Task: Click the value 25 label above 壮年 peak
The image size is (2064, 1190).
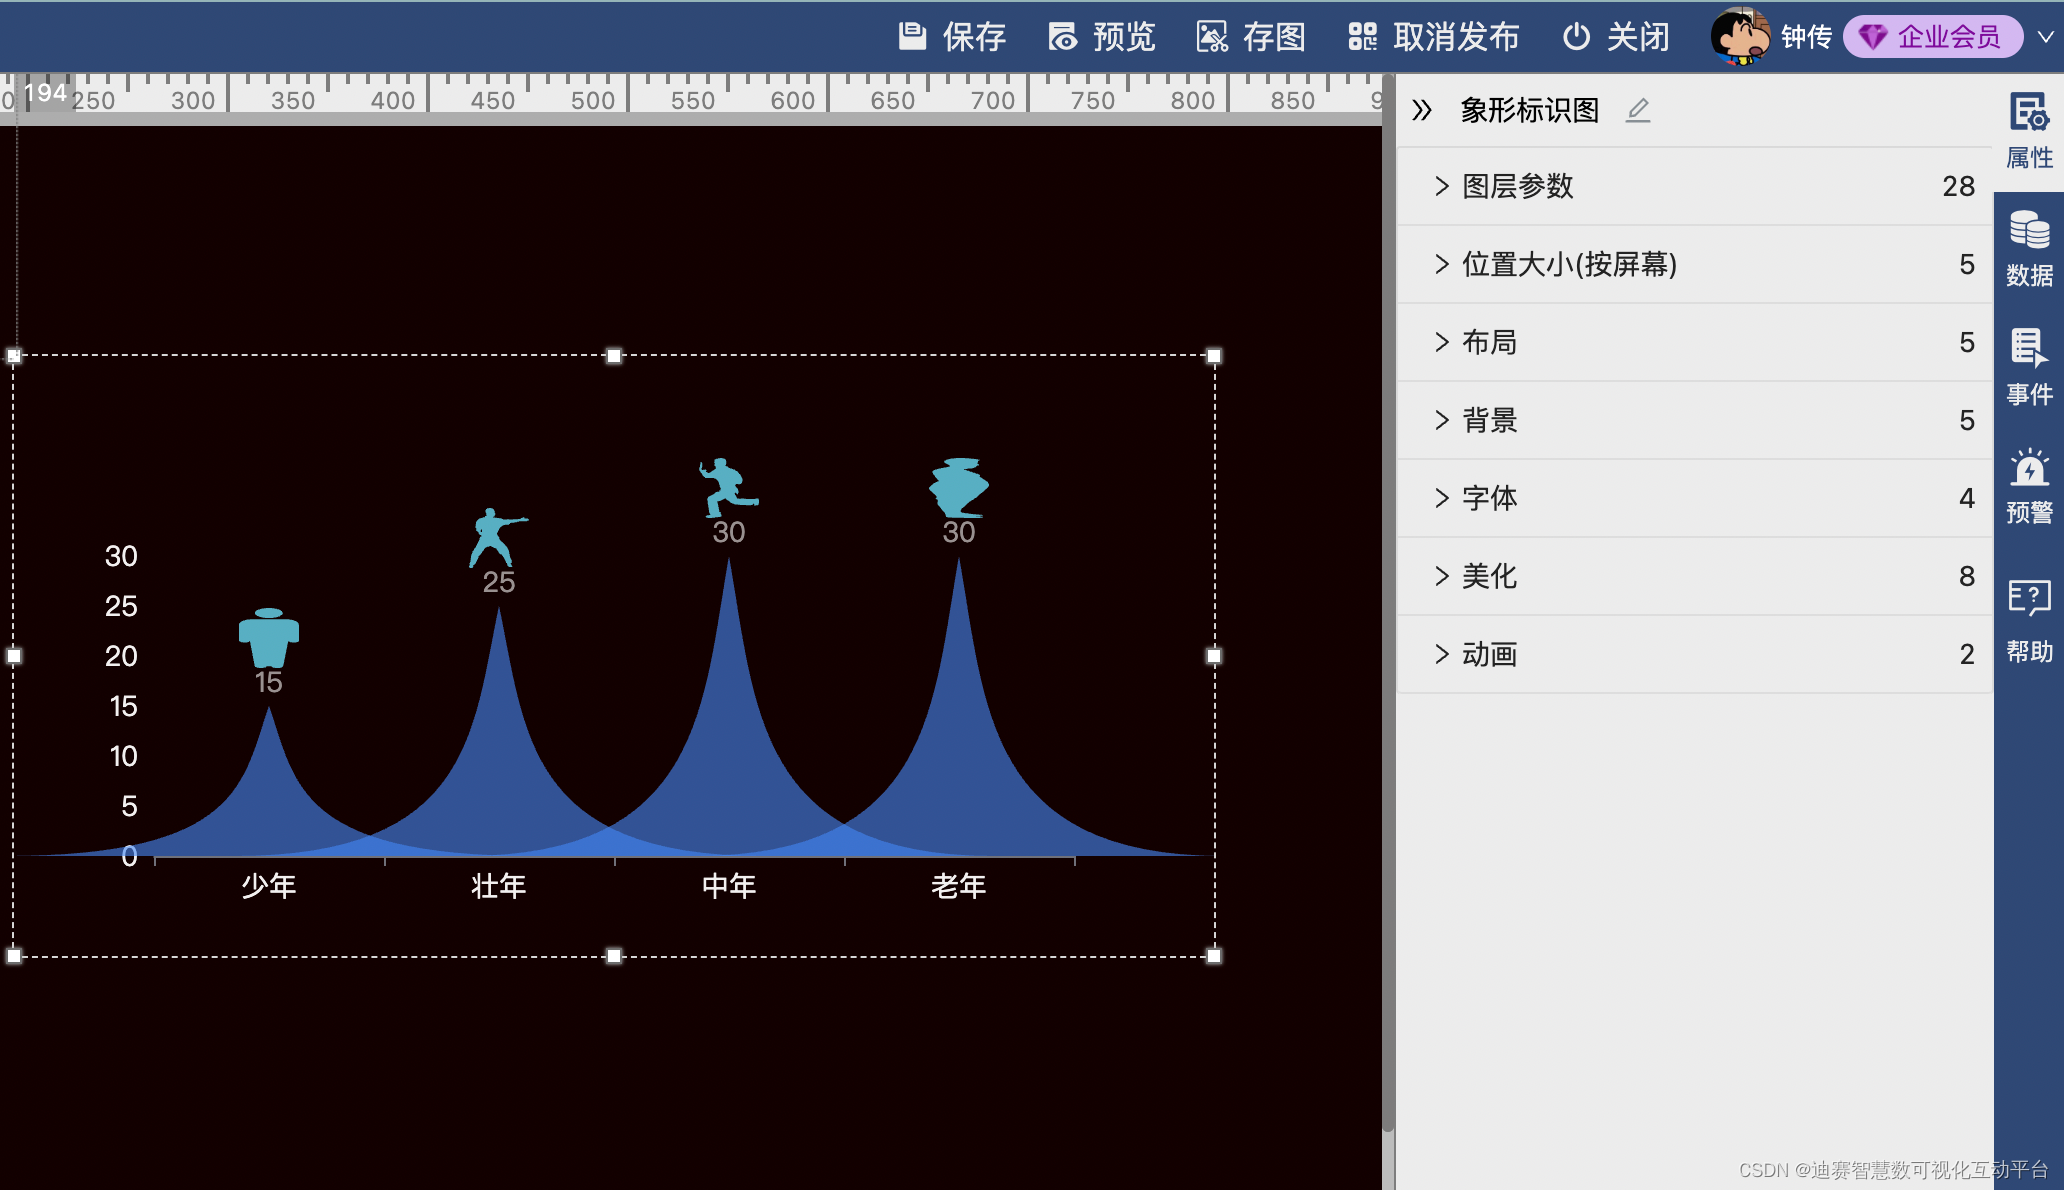Action: [x=499, y=582]
